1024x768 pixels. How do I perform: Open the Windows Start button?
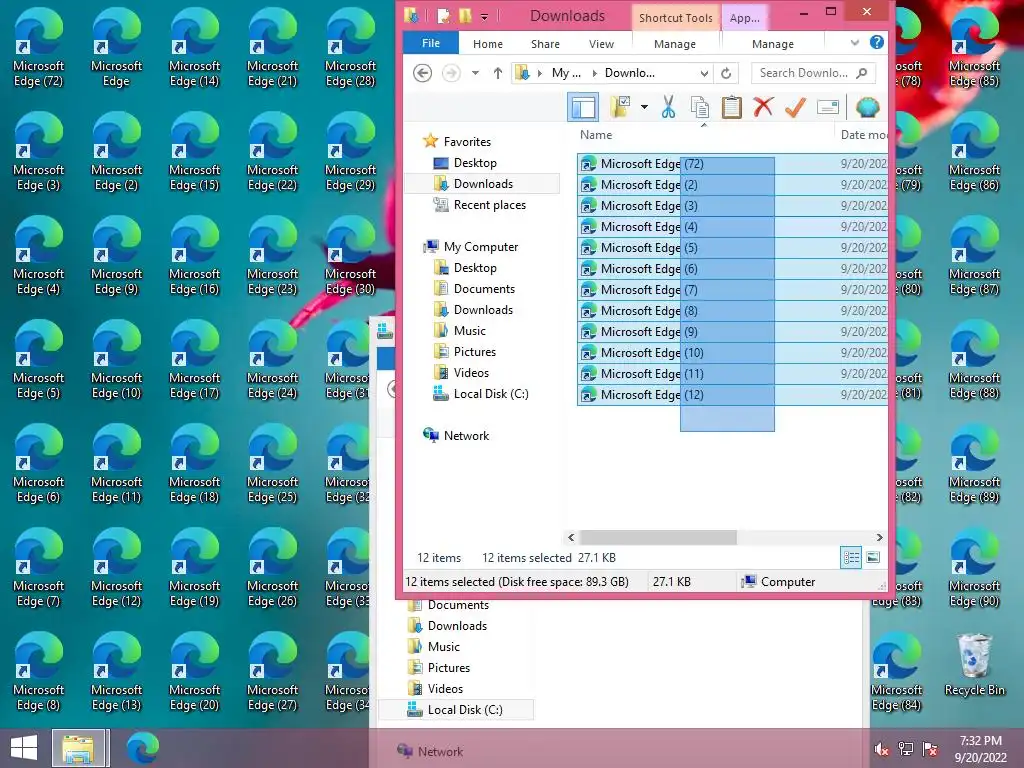pyautogui.click(x=24, y=748)
